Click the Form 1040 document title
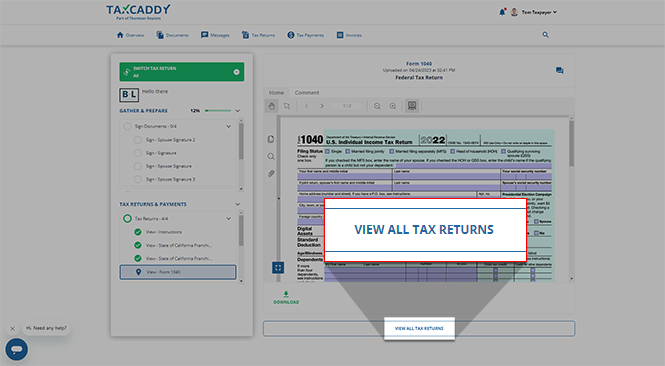 click(419, 64)
